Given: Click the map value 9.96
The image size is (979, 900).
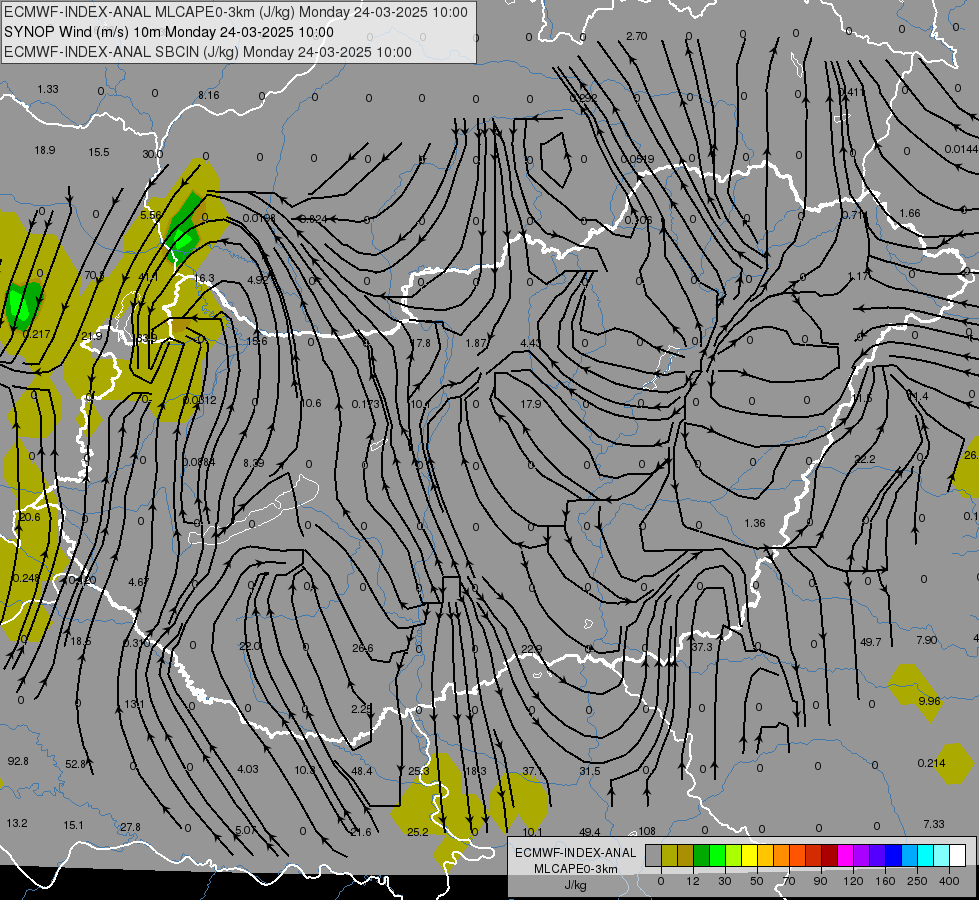Looking at the screenshot, I should [x=929, y=701].
